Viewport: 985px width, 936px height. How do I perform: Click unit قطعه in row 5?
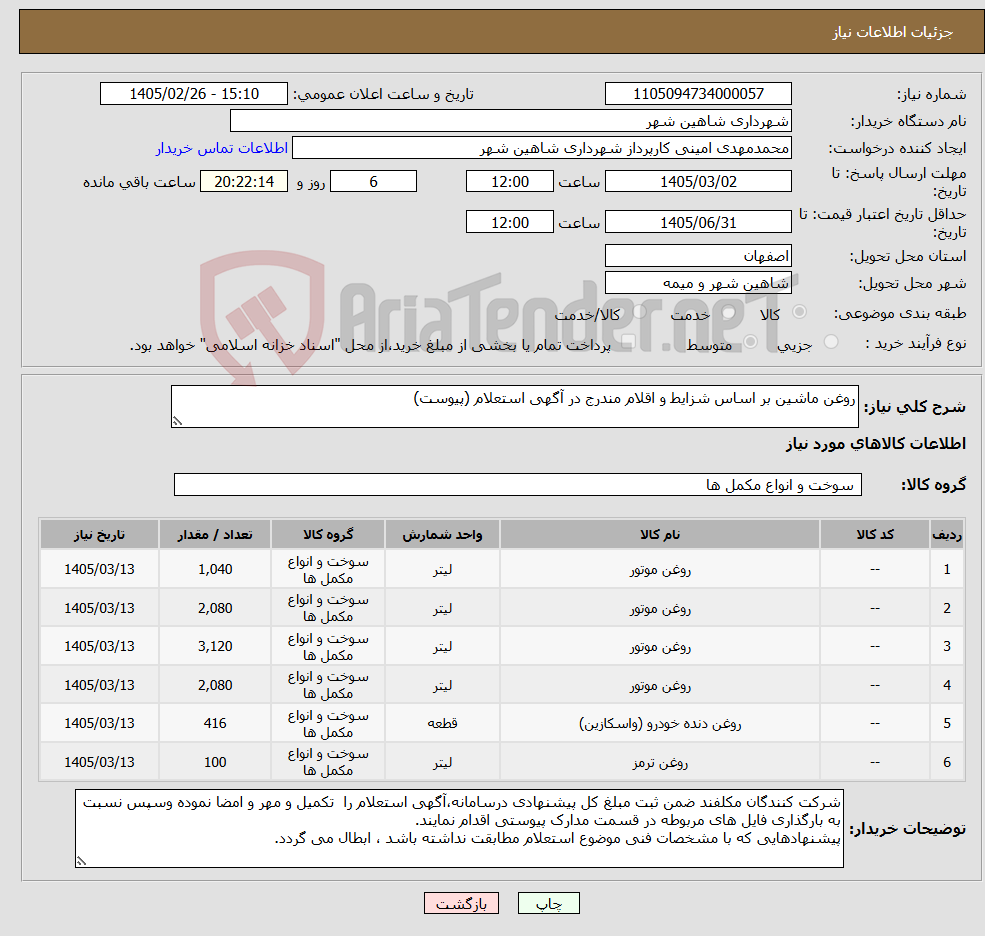(x=442, y=723)
